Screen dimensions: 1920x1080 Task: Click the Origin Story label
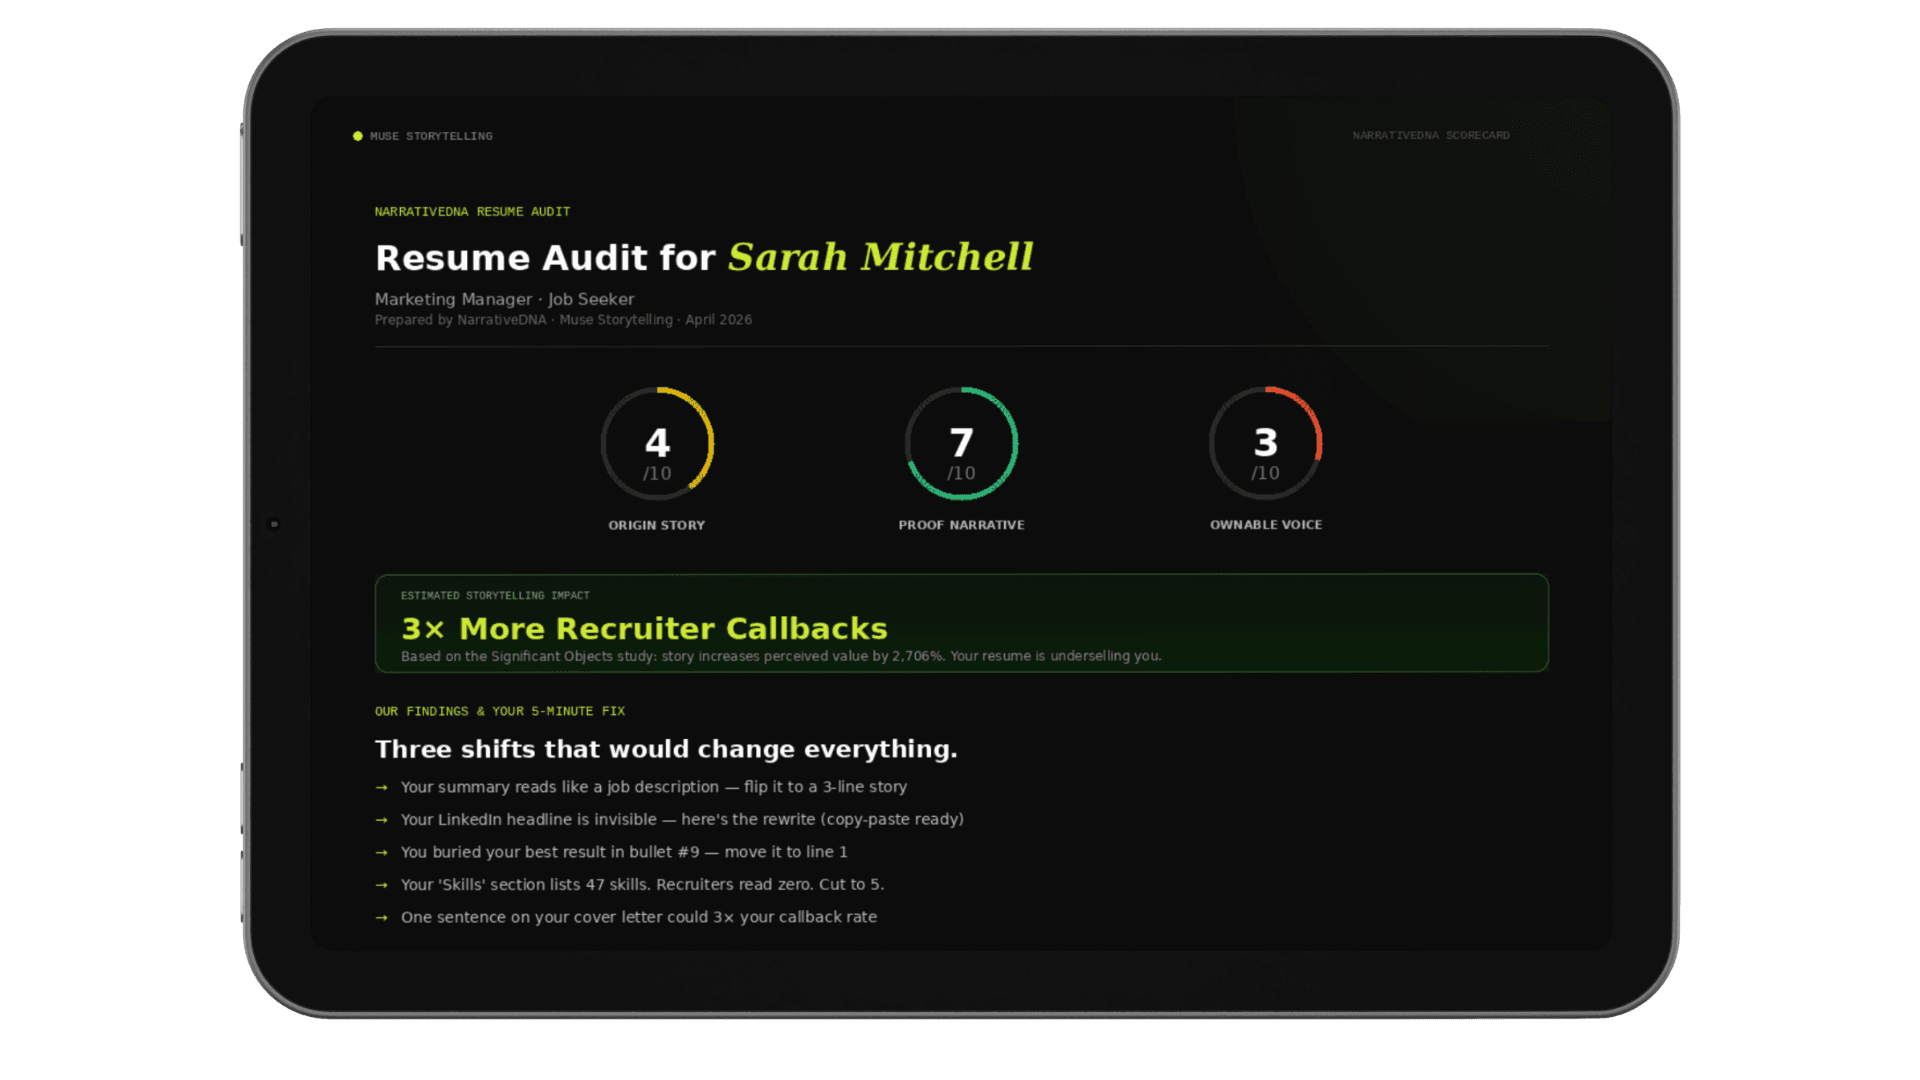point(657,525)
